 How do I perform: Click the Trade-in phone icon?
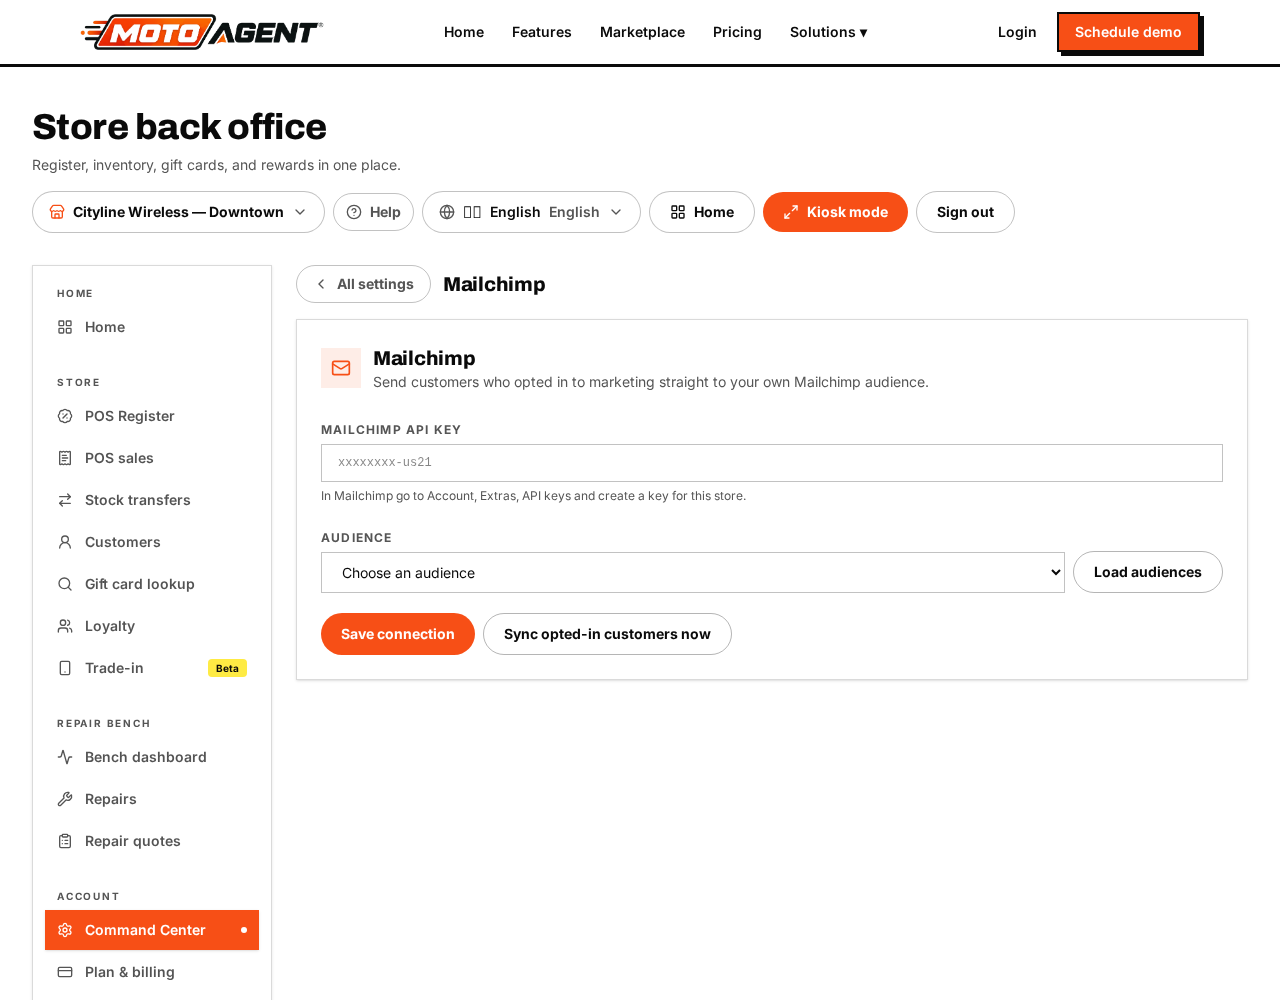tap(65, 668)
